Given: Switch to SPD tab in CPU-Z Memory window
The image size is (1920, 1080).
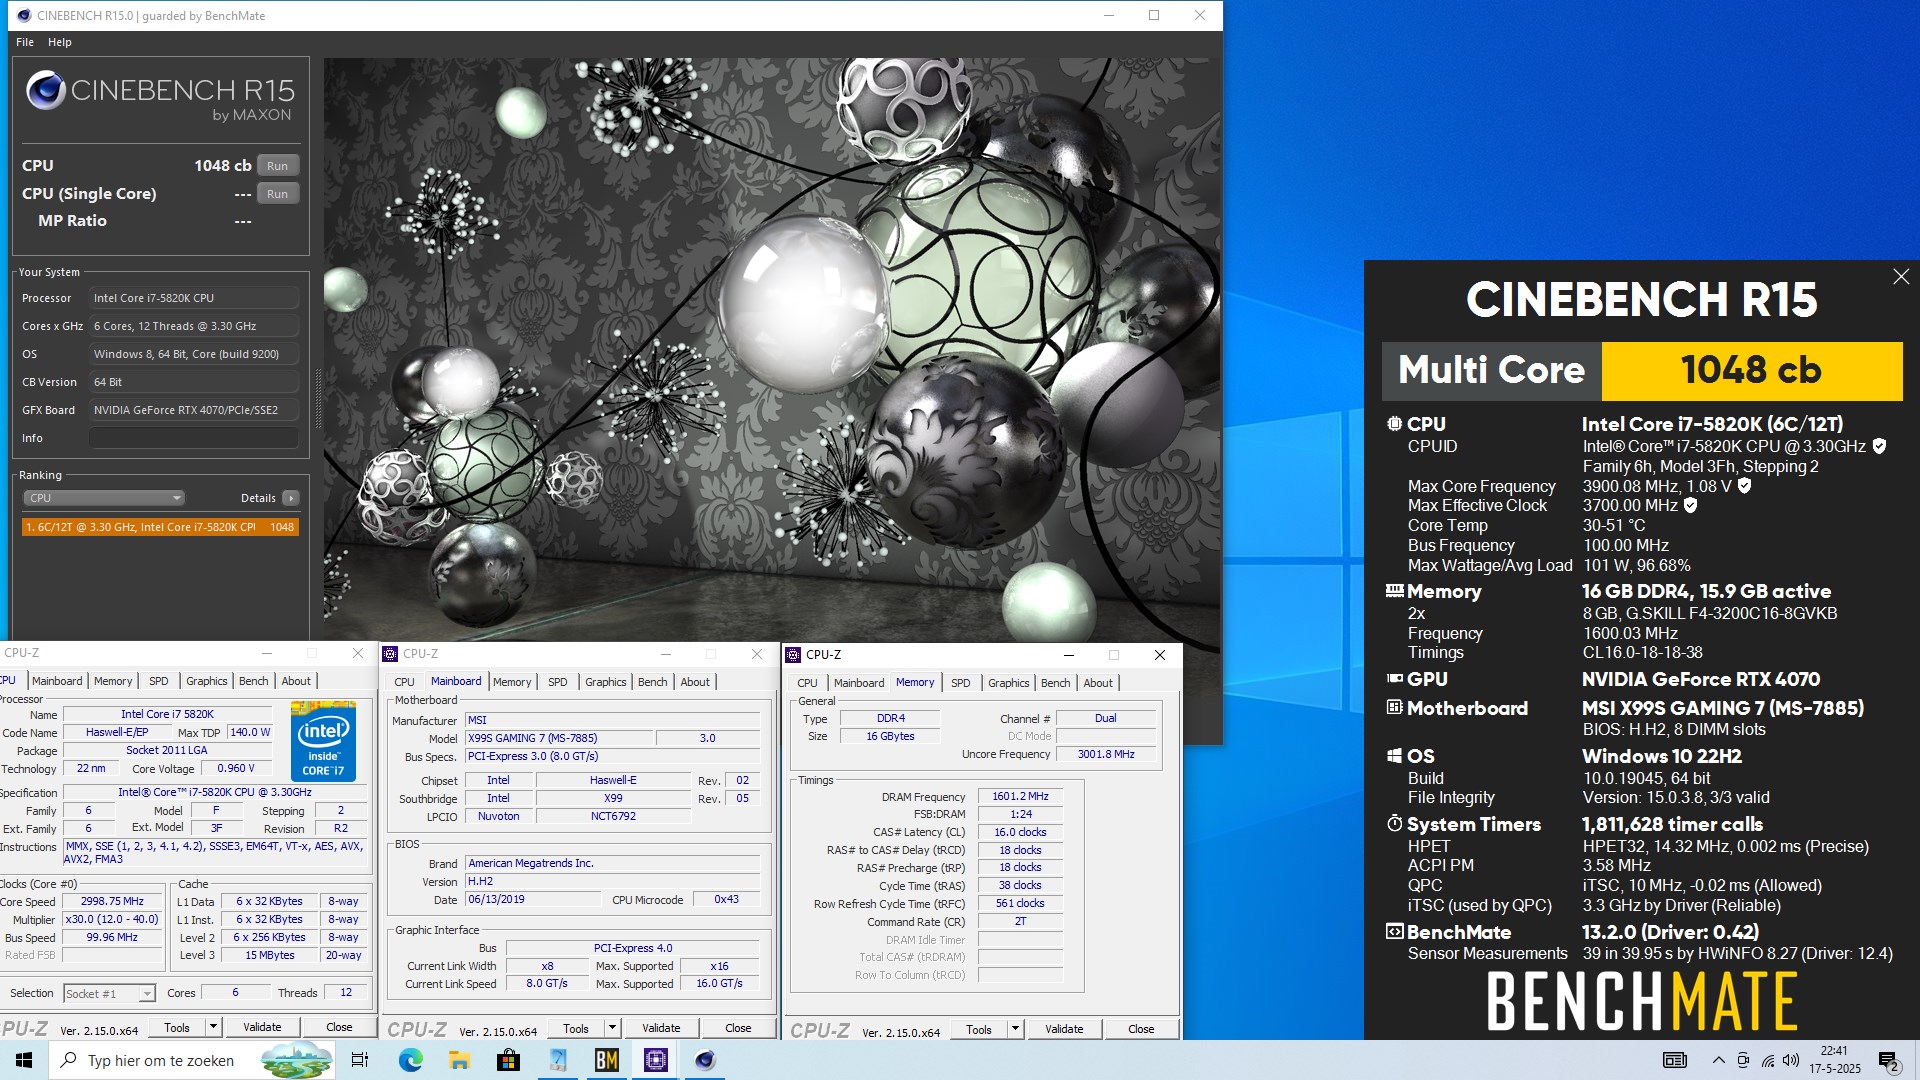Looking at the screenshot, I should [x=961, y=683].
